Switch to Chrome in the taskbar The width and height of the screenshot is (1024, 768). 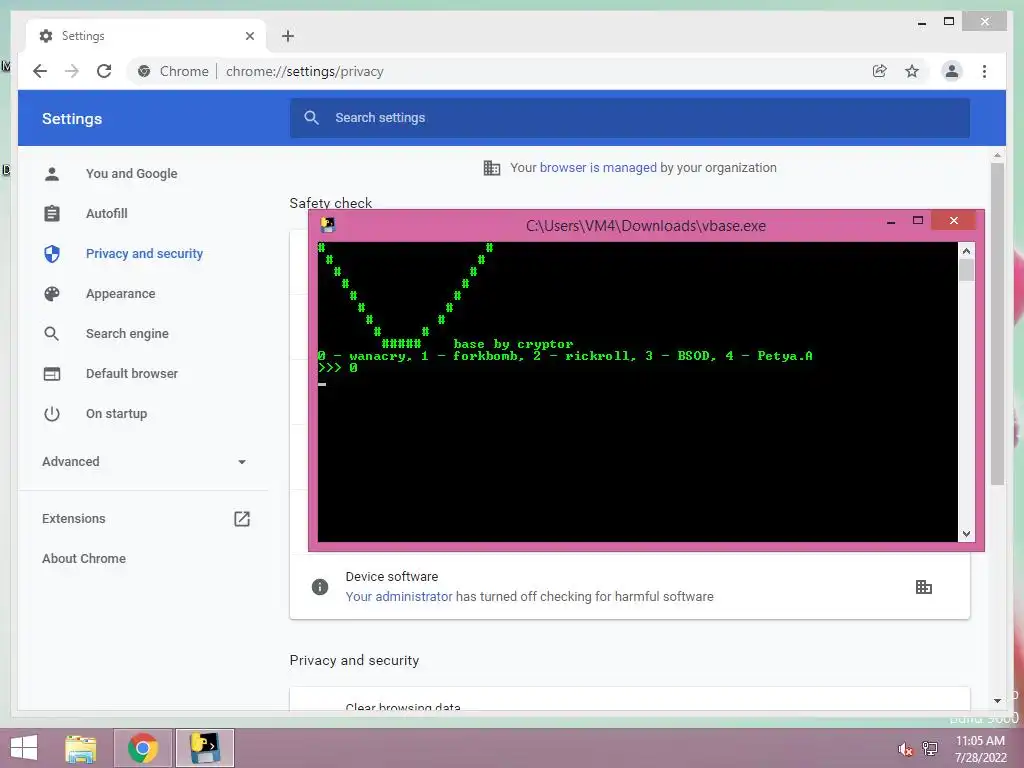point(143,748)
